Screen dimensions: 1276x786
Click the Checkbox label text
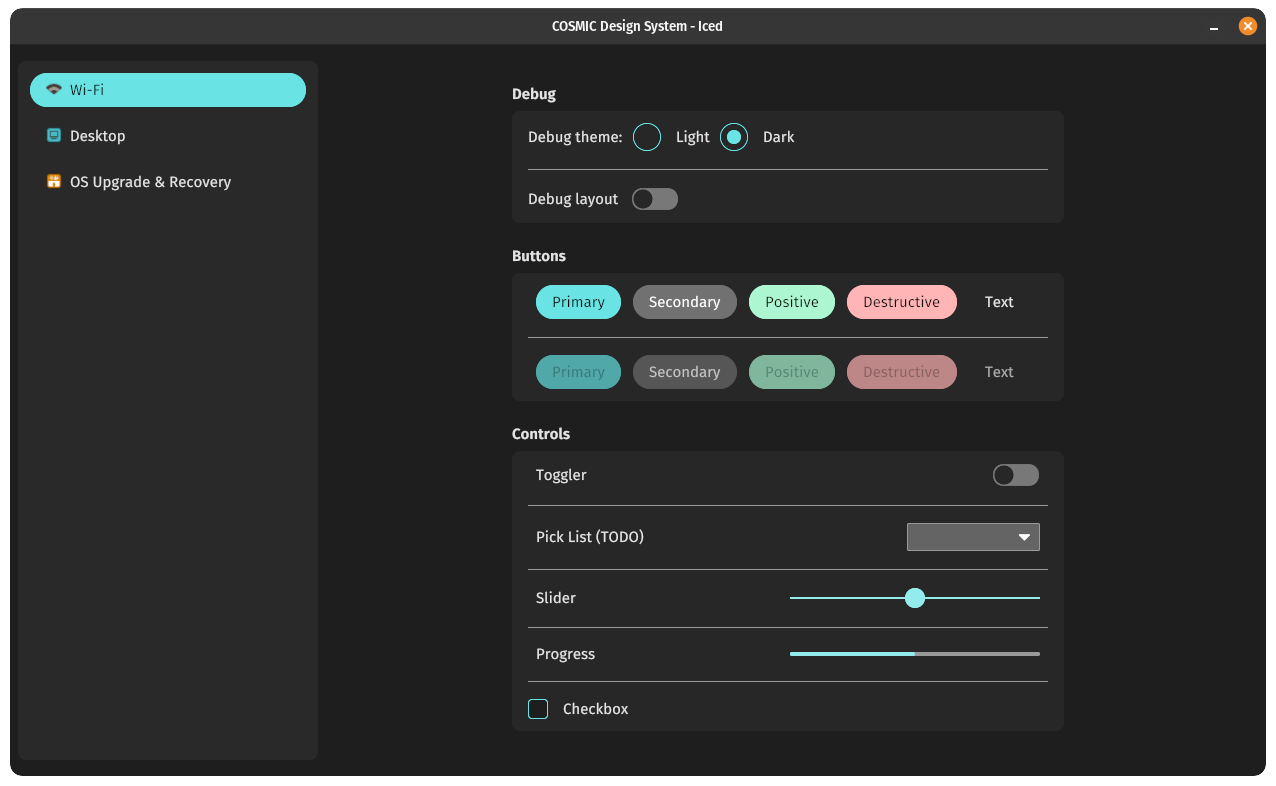(x=595, y=709)
